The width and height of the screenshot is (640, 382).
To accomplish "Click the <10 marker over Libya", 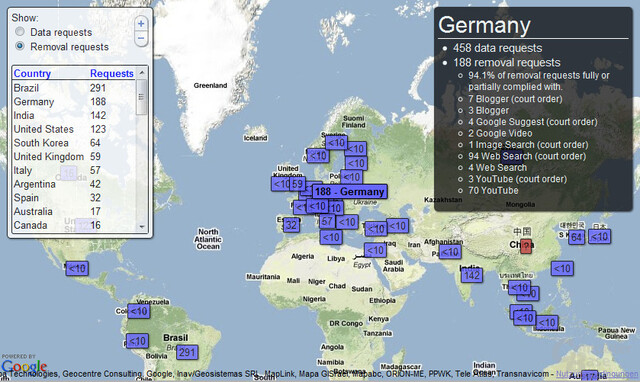I will pos(331,237).
